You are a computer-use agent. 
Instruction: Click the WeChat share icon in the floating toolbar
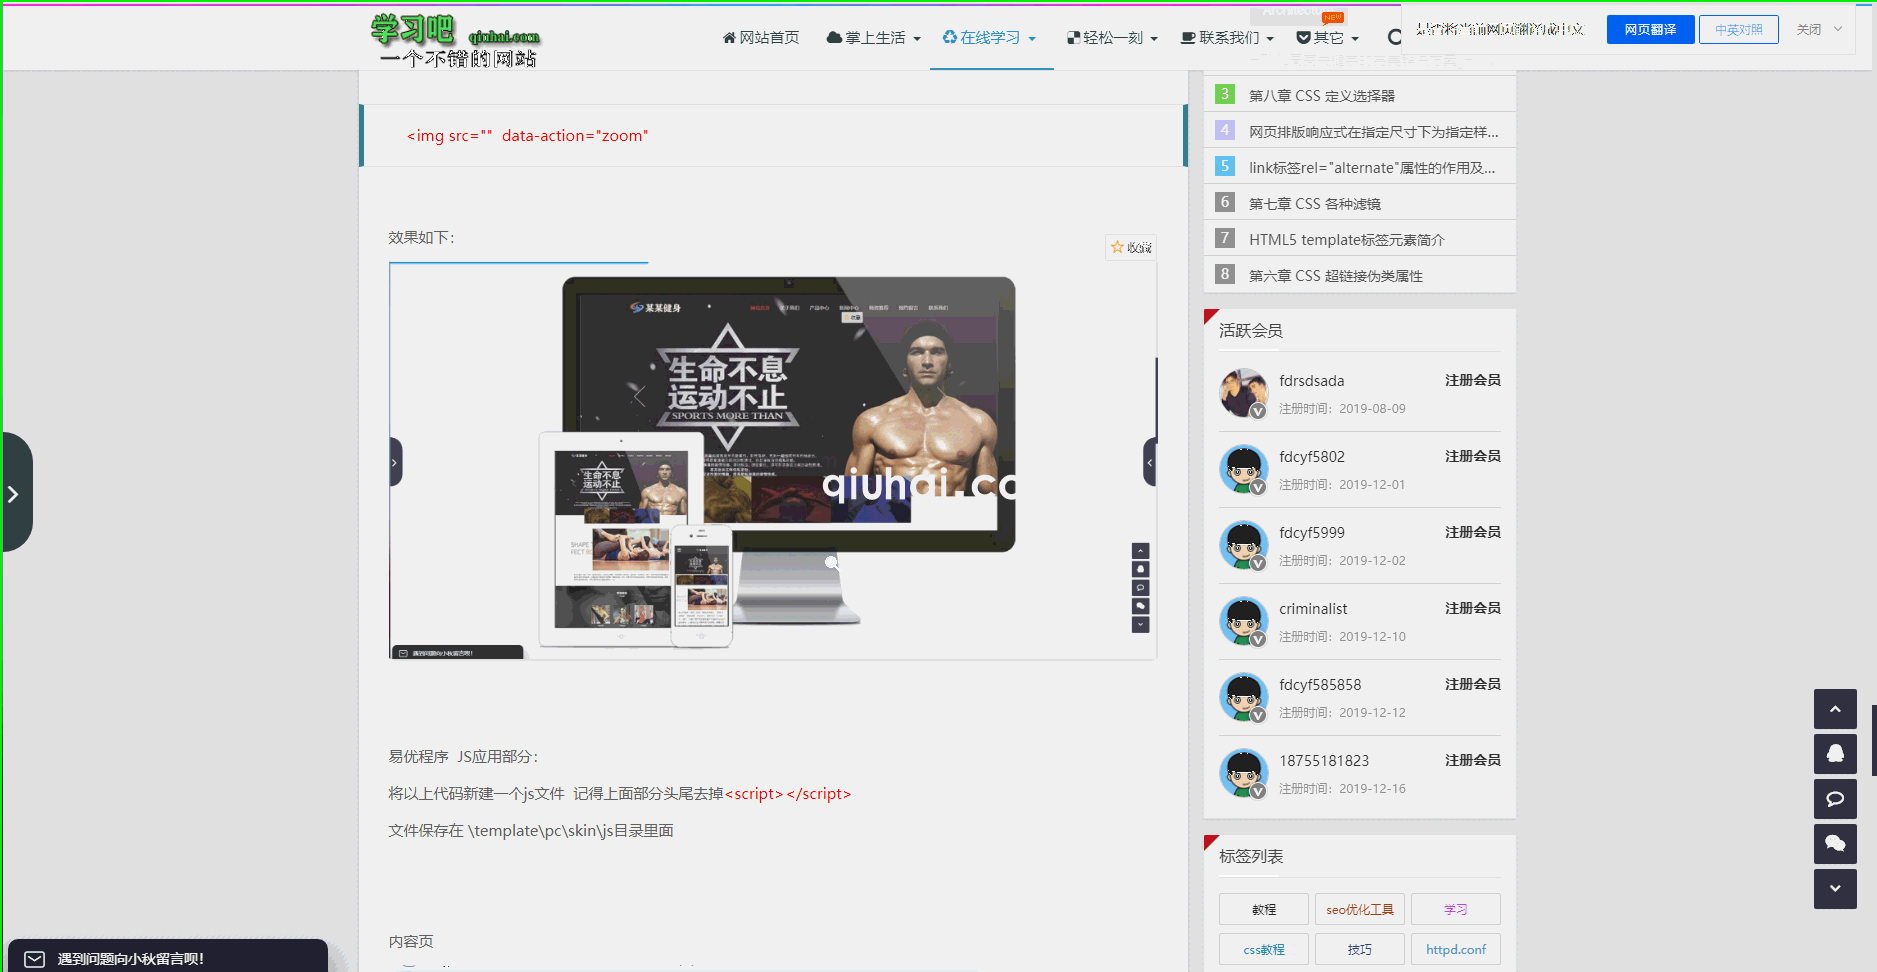coord(1835,844)
